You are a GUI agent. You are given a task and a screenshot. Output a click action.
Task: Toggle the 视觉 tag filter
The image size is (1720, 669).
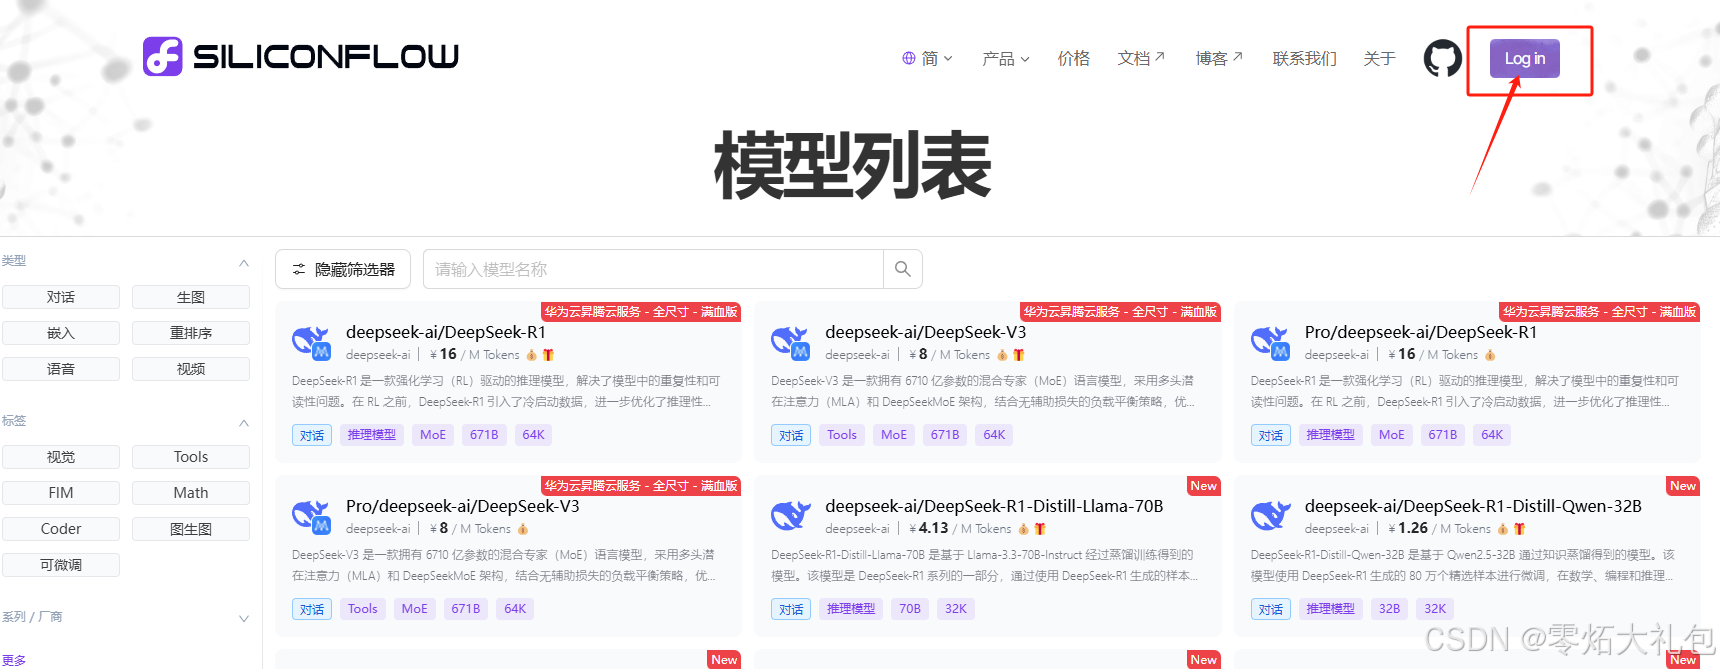point(61,457)
